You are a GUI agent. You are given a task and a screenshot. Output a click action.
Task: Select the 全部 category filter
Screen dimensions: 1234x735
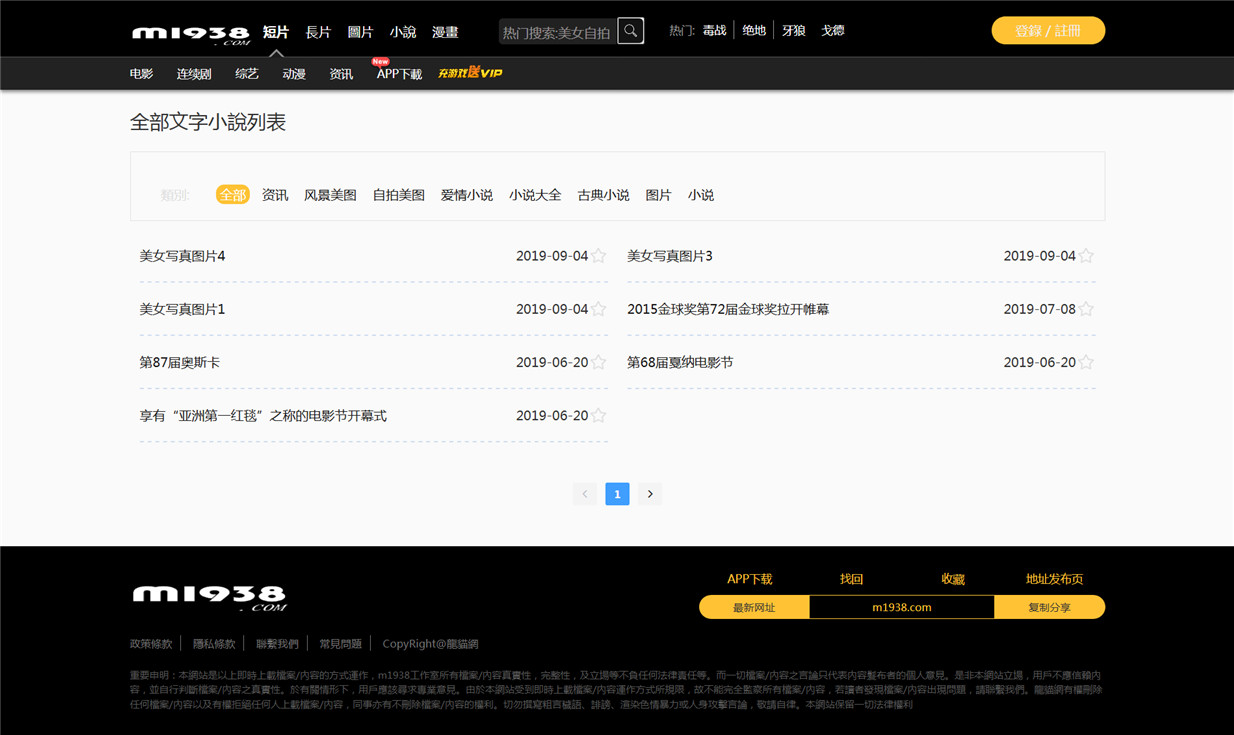[232, 195]
